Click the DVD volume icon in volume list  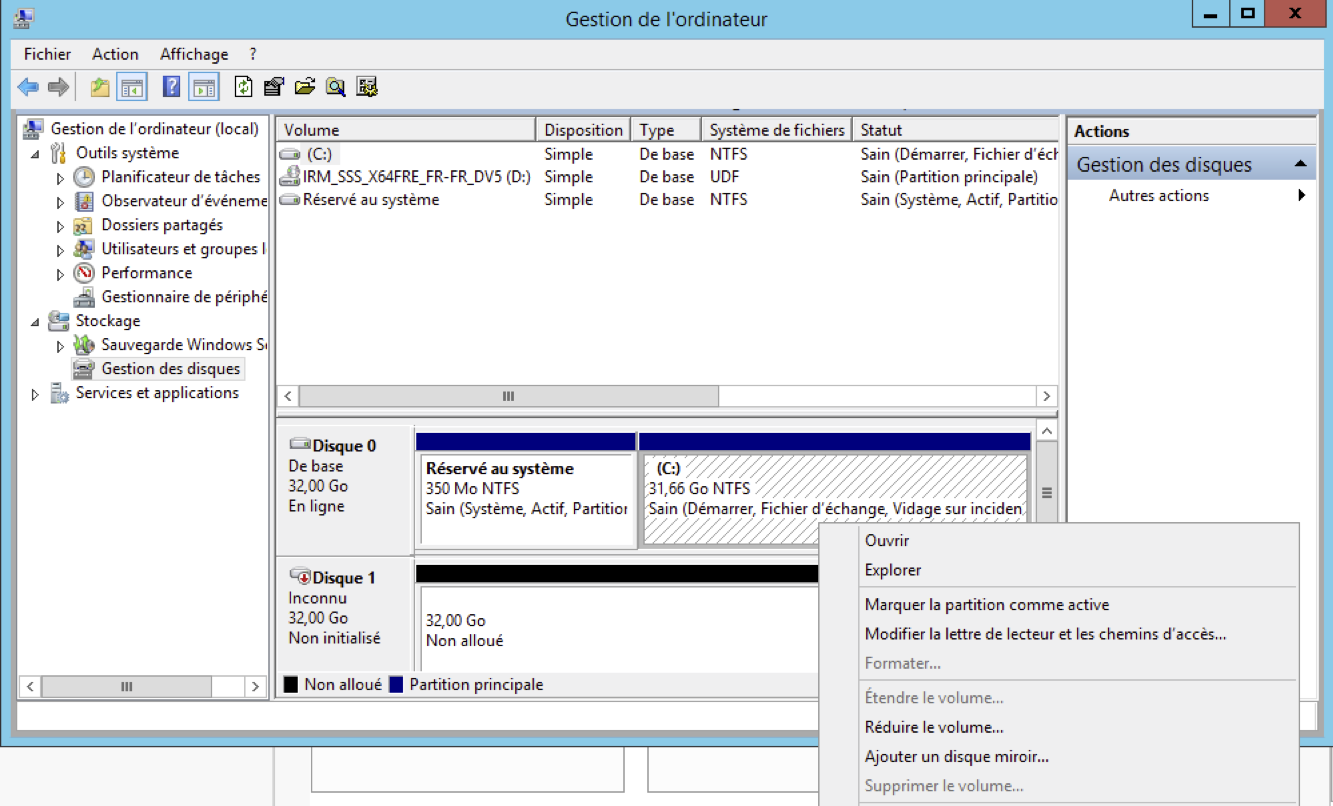(x=289, y=177)
